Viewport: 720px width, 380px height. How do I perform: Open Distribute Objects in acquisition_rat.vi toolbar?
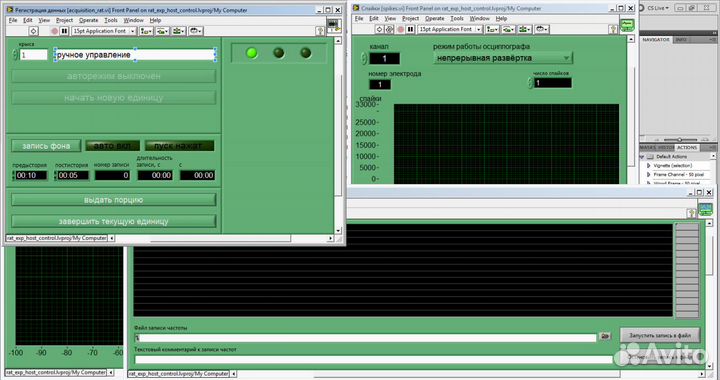163,31
